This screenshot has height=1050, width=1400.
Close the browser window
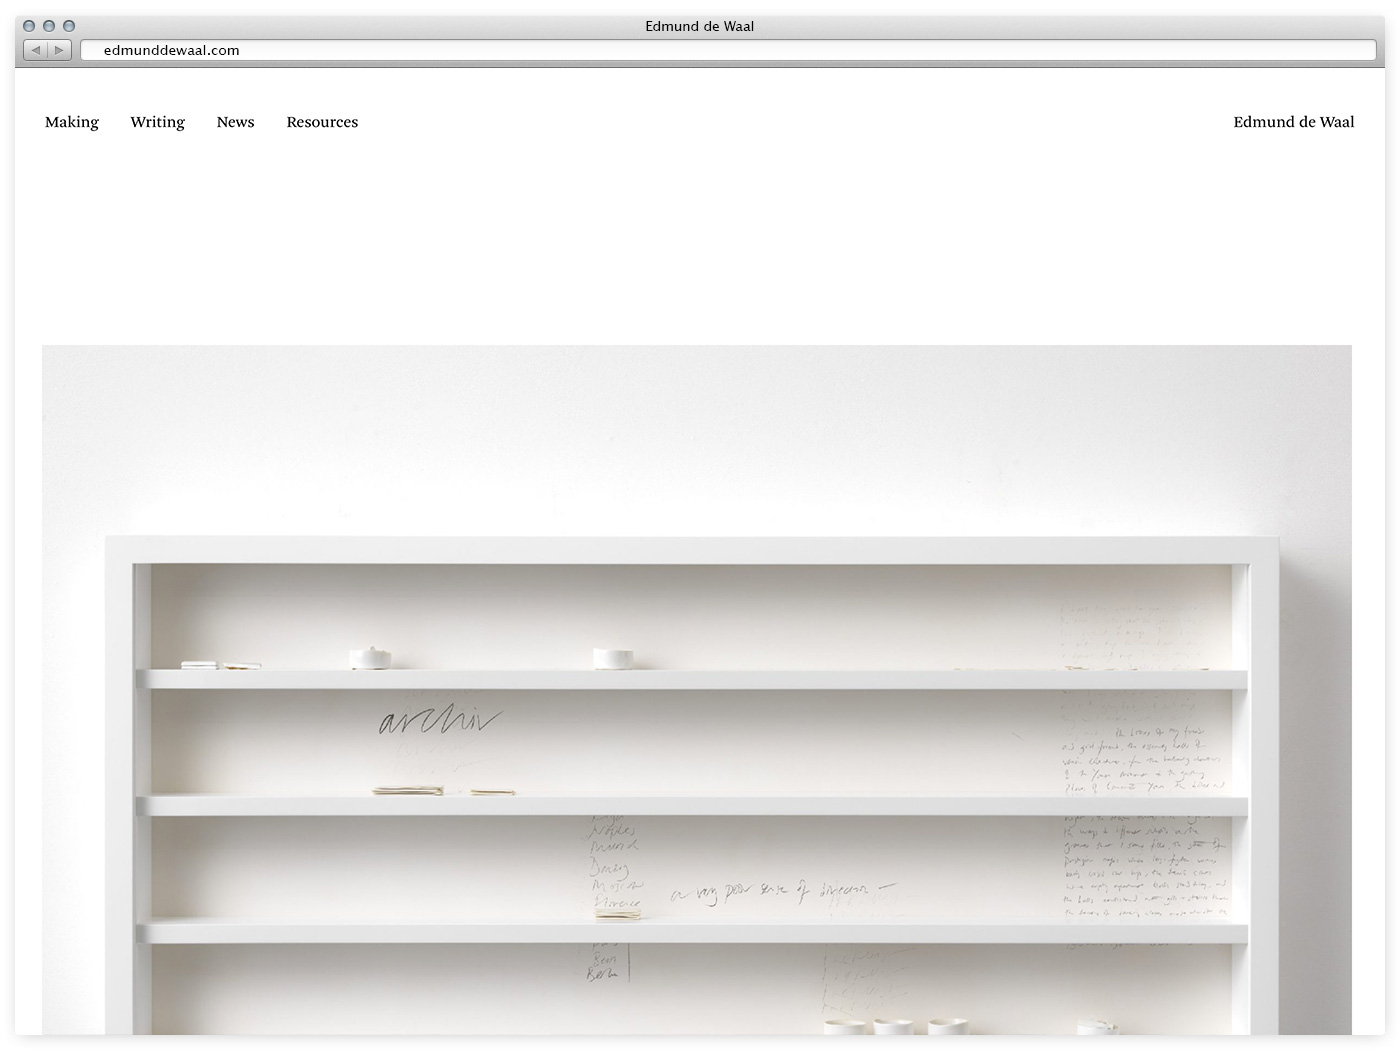point(29,26)
